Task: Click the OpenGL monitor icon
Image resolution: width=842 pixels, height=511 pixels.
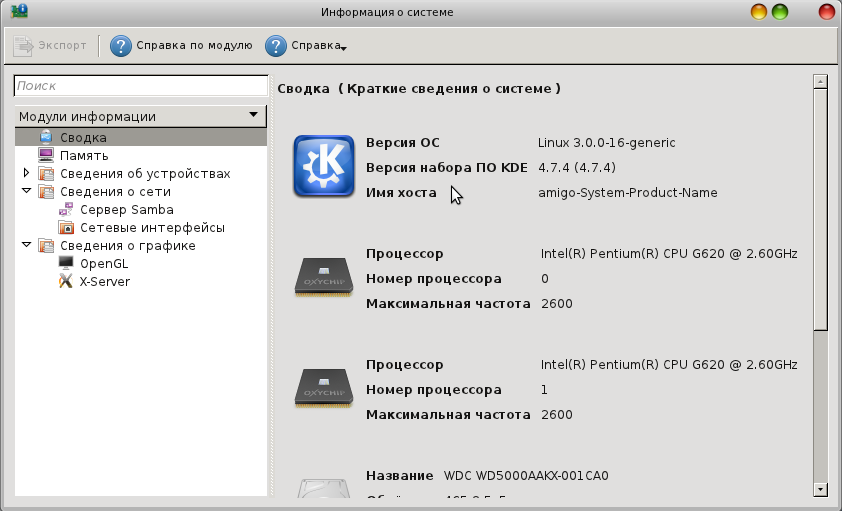Action: click(x=66, y=263)
